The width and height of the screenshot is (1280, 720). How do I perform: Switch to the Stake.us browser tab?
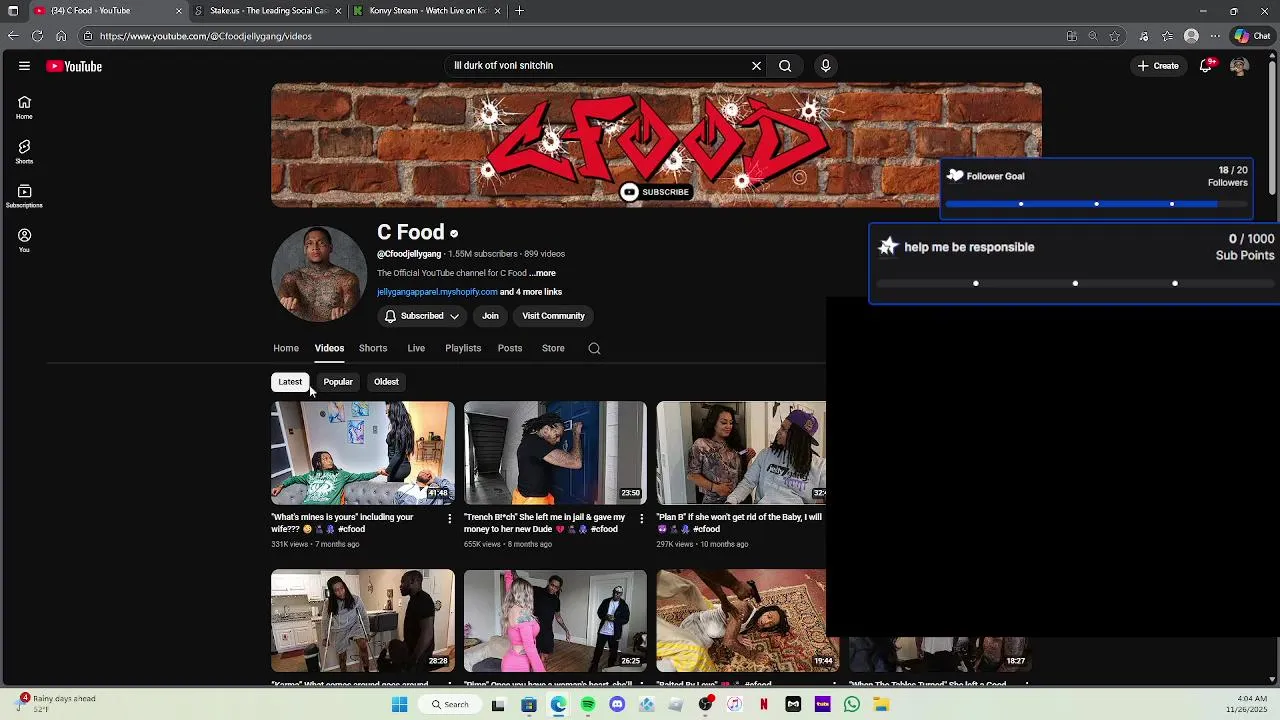(268, 11)
